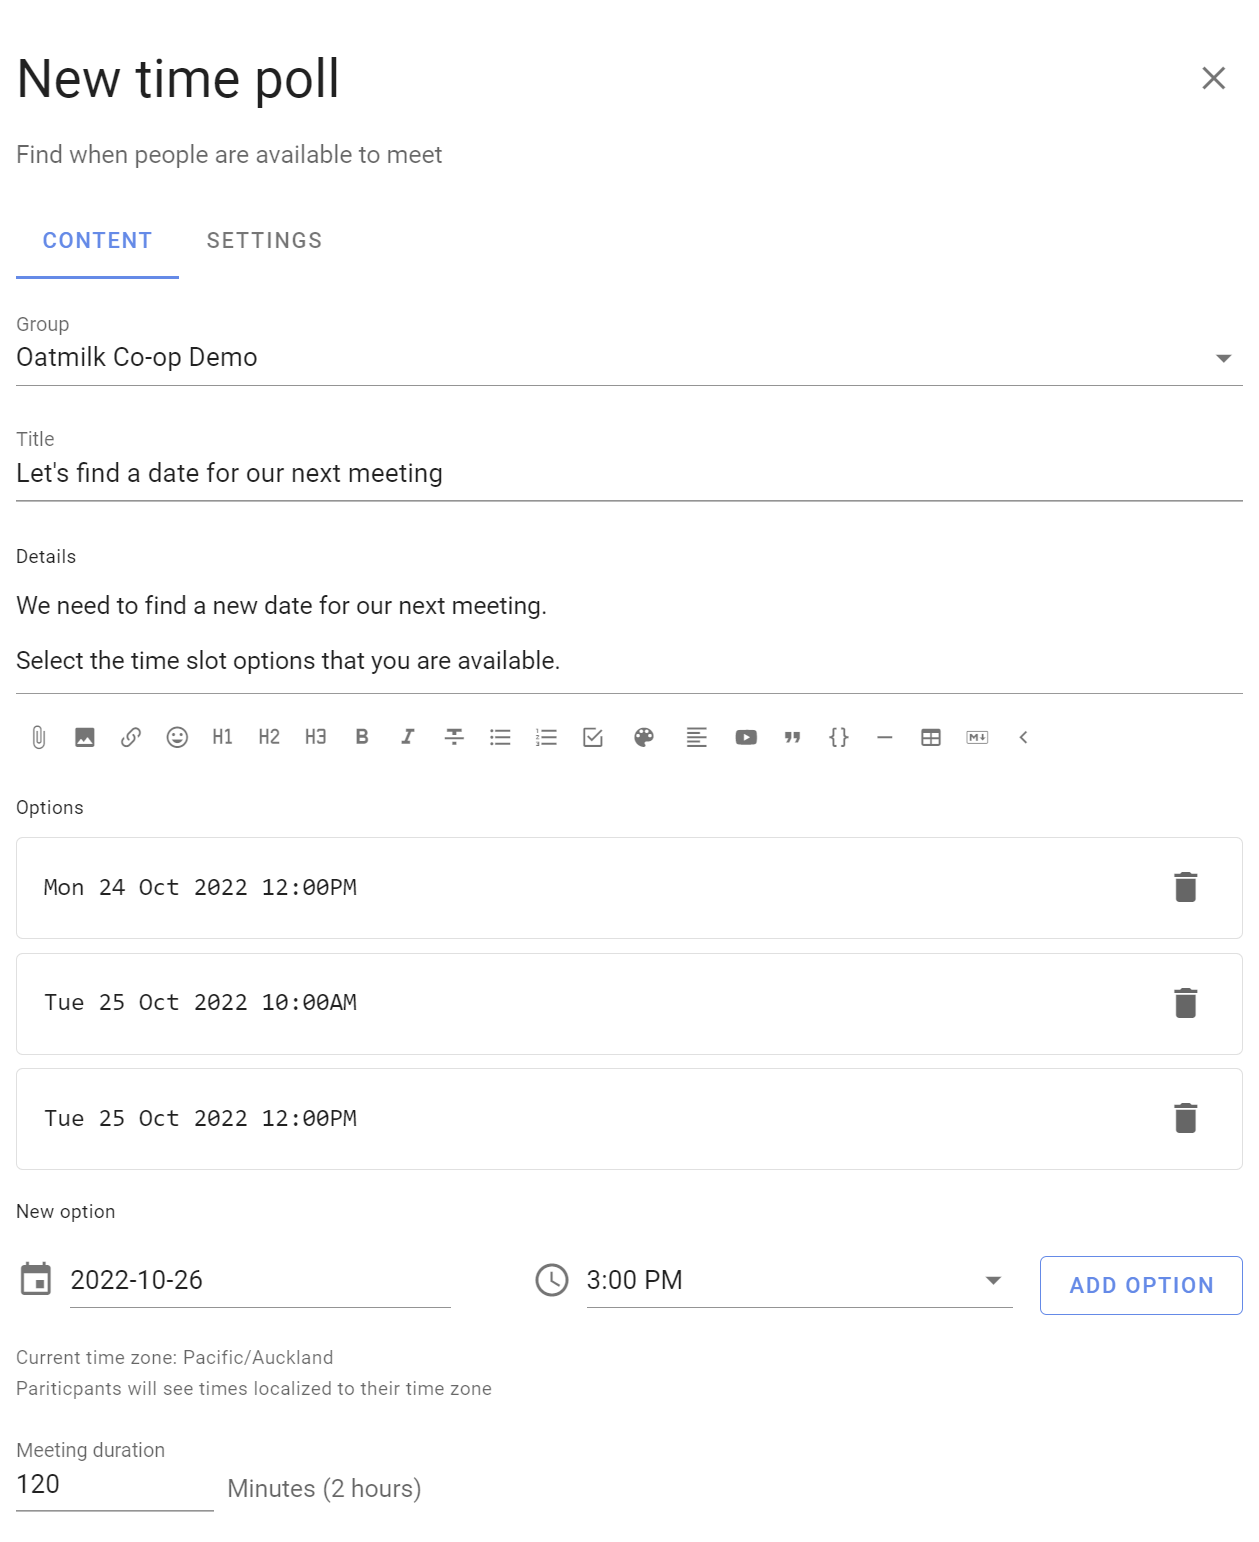Click the attach file paperclip icon
Viewport: 1259px width, 1542px height.
click(x=38, y=737)
